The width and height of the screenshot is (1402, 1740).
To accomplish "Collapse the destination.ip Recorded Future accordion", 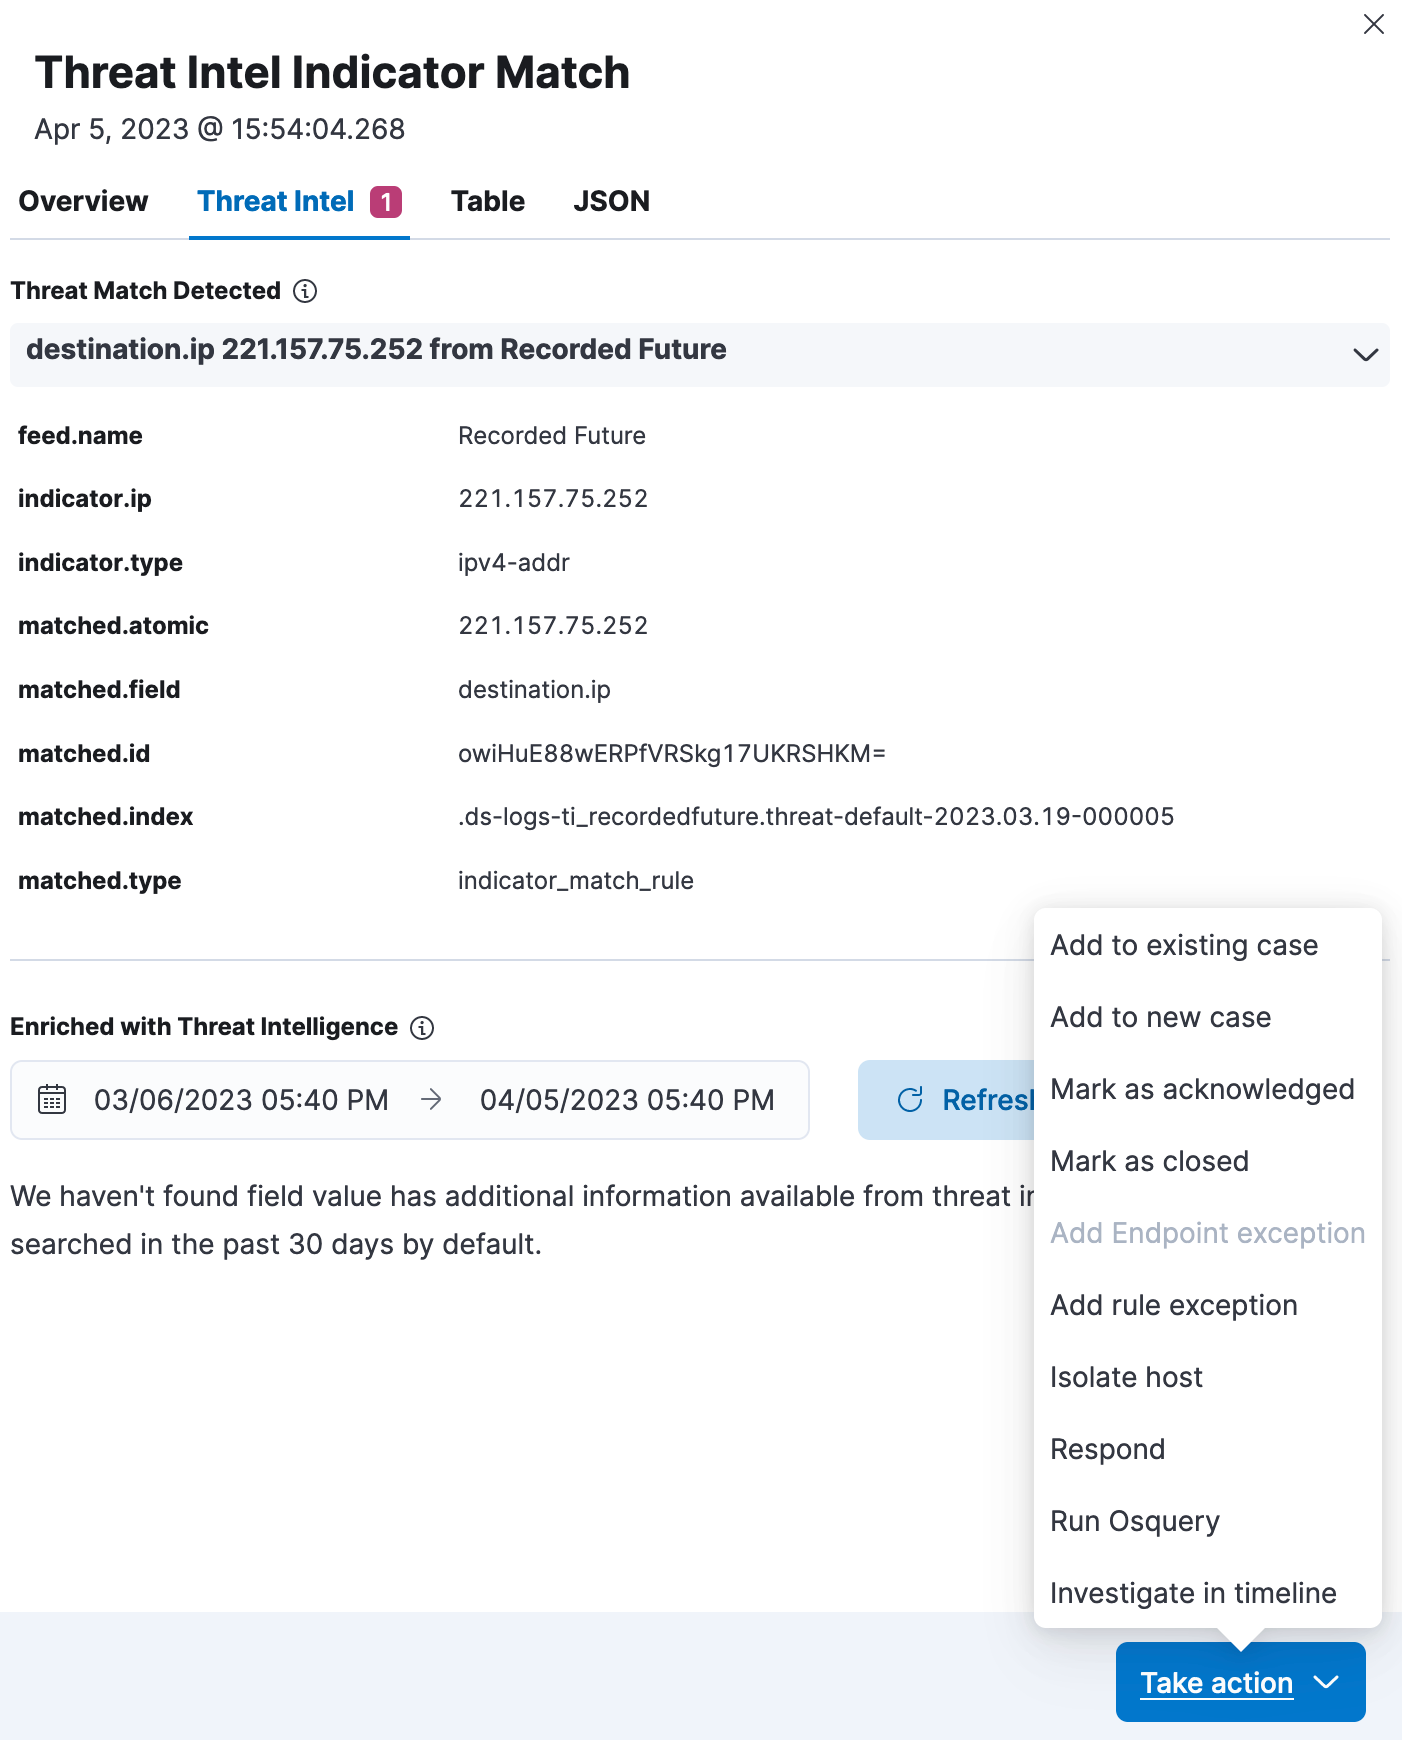I will point(700,354).
